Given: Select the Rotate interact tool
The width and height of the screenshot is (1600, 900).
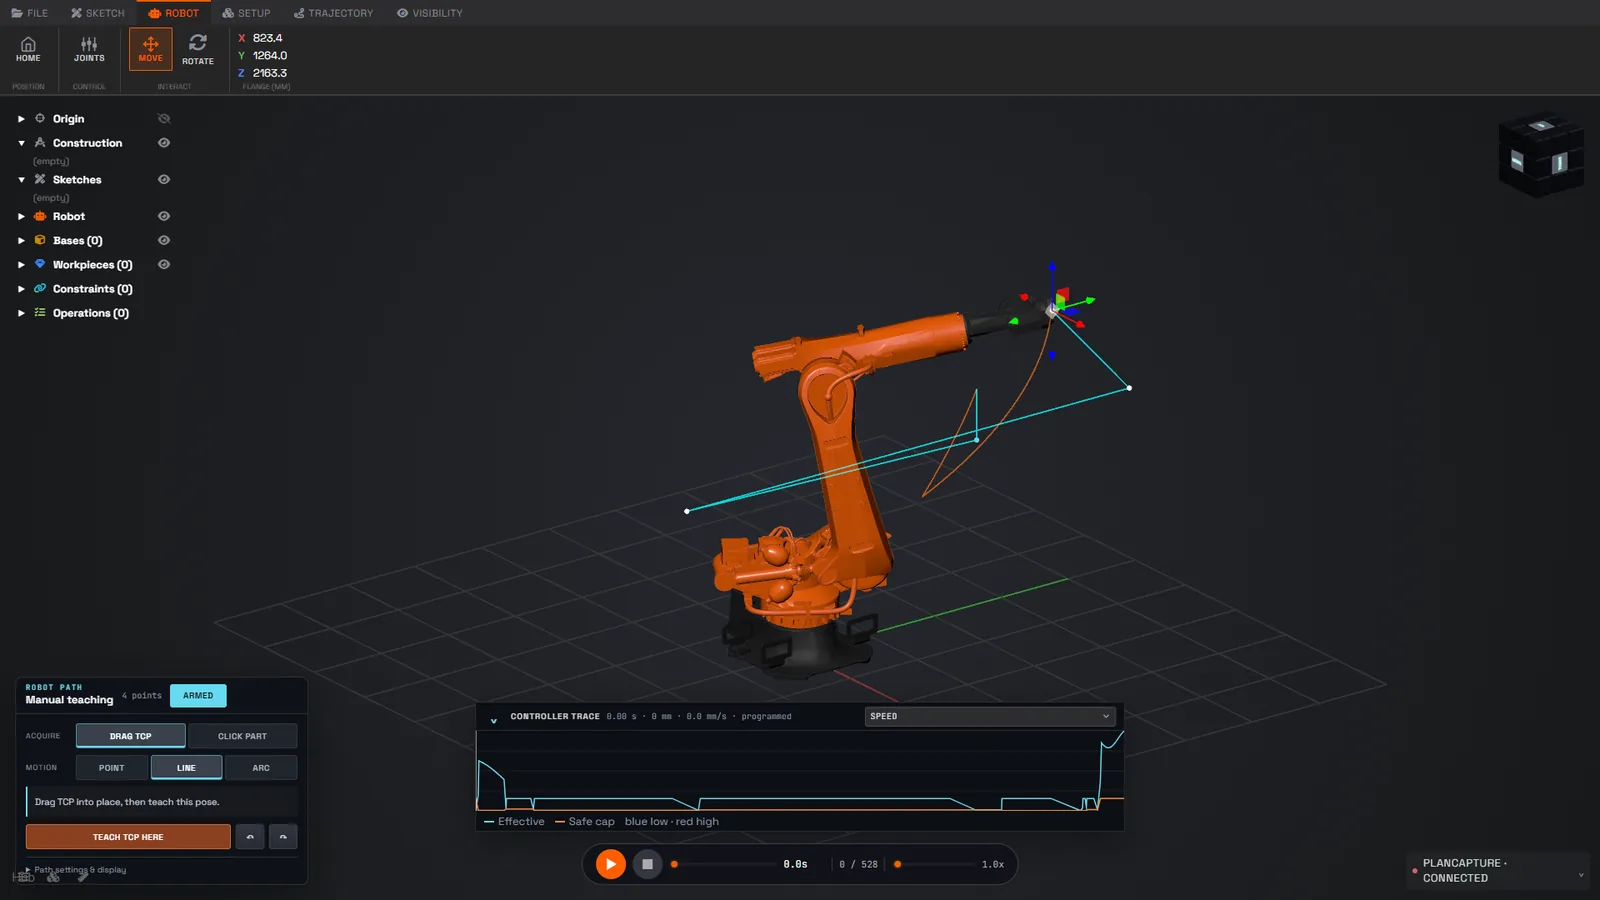Looking at the screenshot, I should point(198,49).
